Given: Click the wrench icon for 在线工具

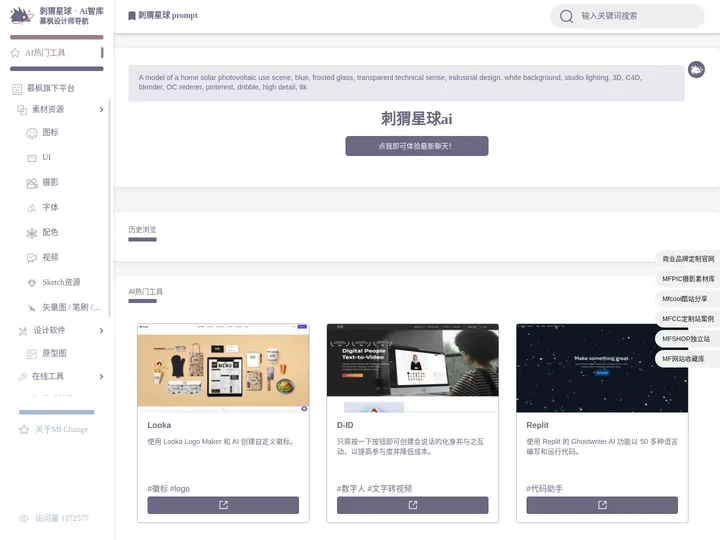Looking at the screenshot, I should click(x=22, y=377).
